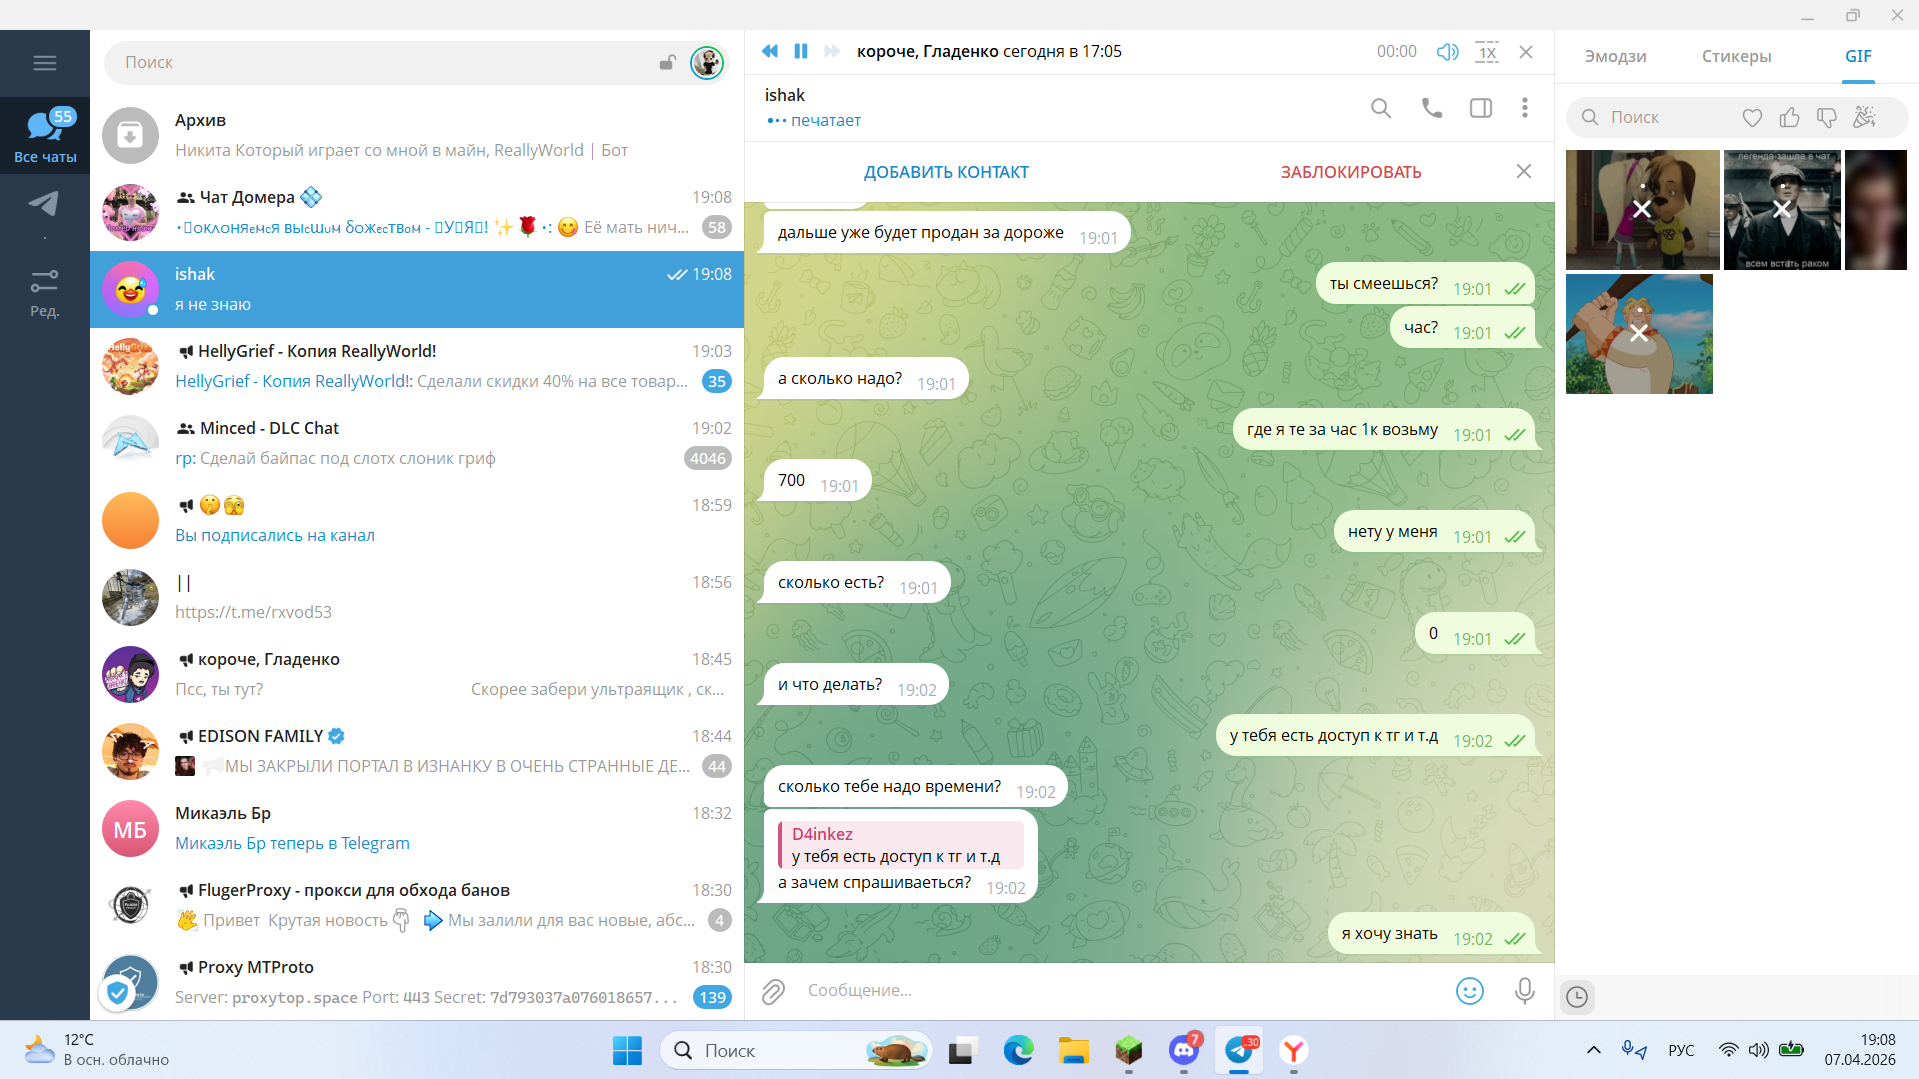Select the dog cartoon GIF thumbnail
Image resolution: width=1919 pixels, height=1079 pixels.
1642,210
